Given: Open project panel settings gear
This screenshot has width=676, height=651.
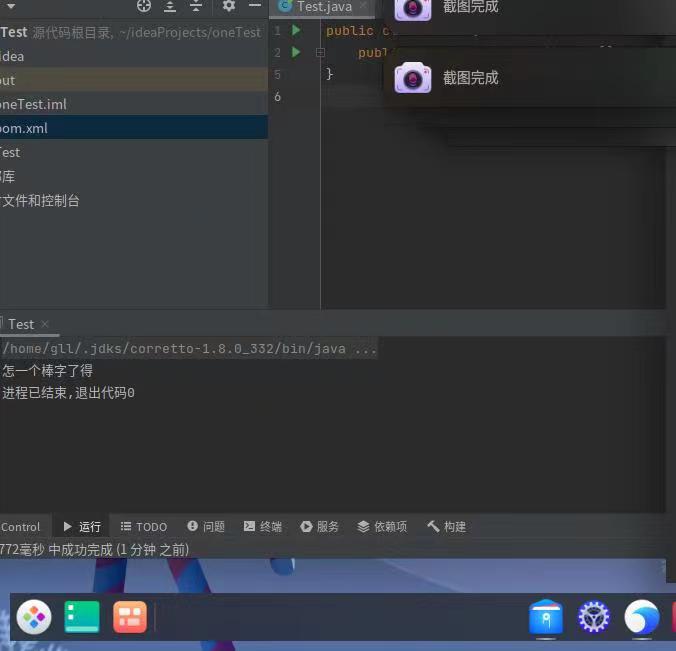Looking at the screenshot, I should [228, 6].
